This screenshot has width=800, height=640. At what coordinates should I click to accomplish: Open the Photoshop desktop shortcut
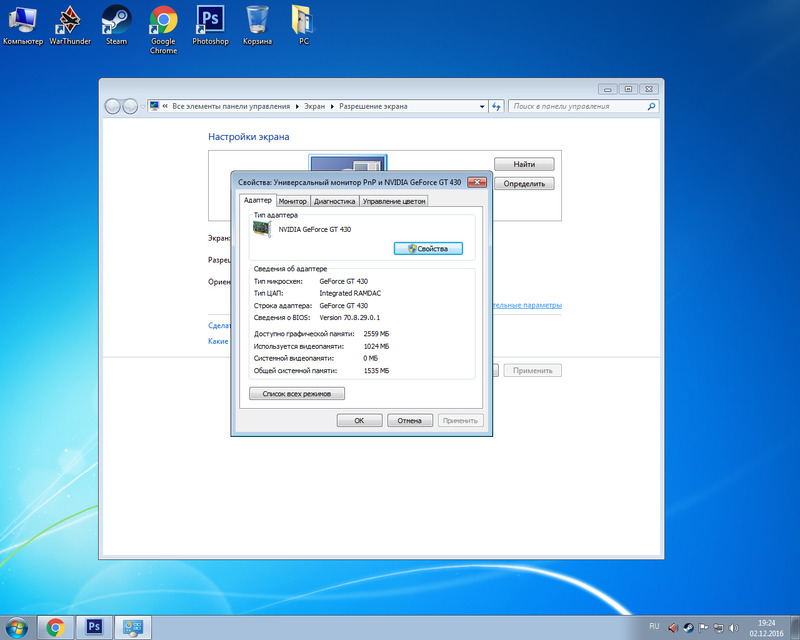tap(210, 22)
